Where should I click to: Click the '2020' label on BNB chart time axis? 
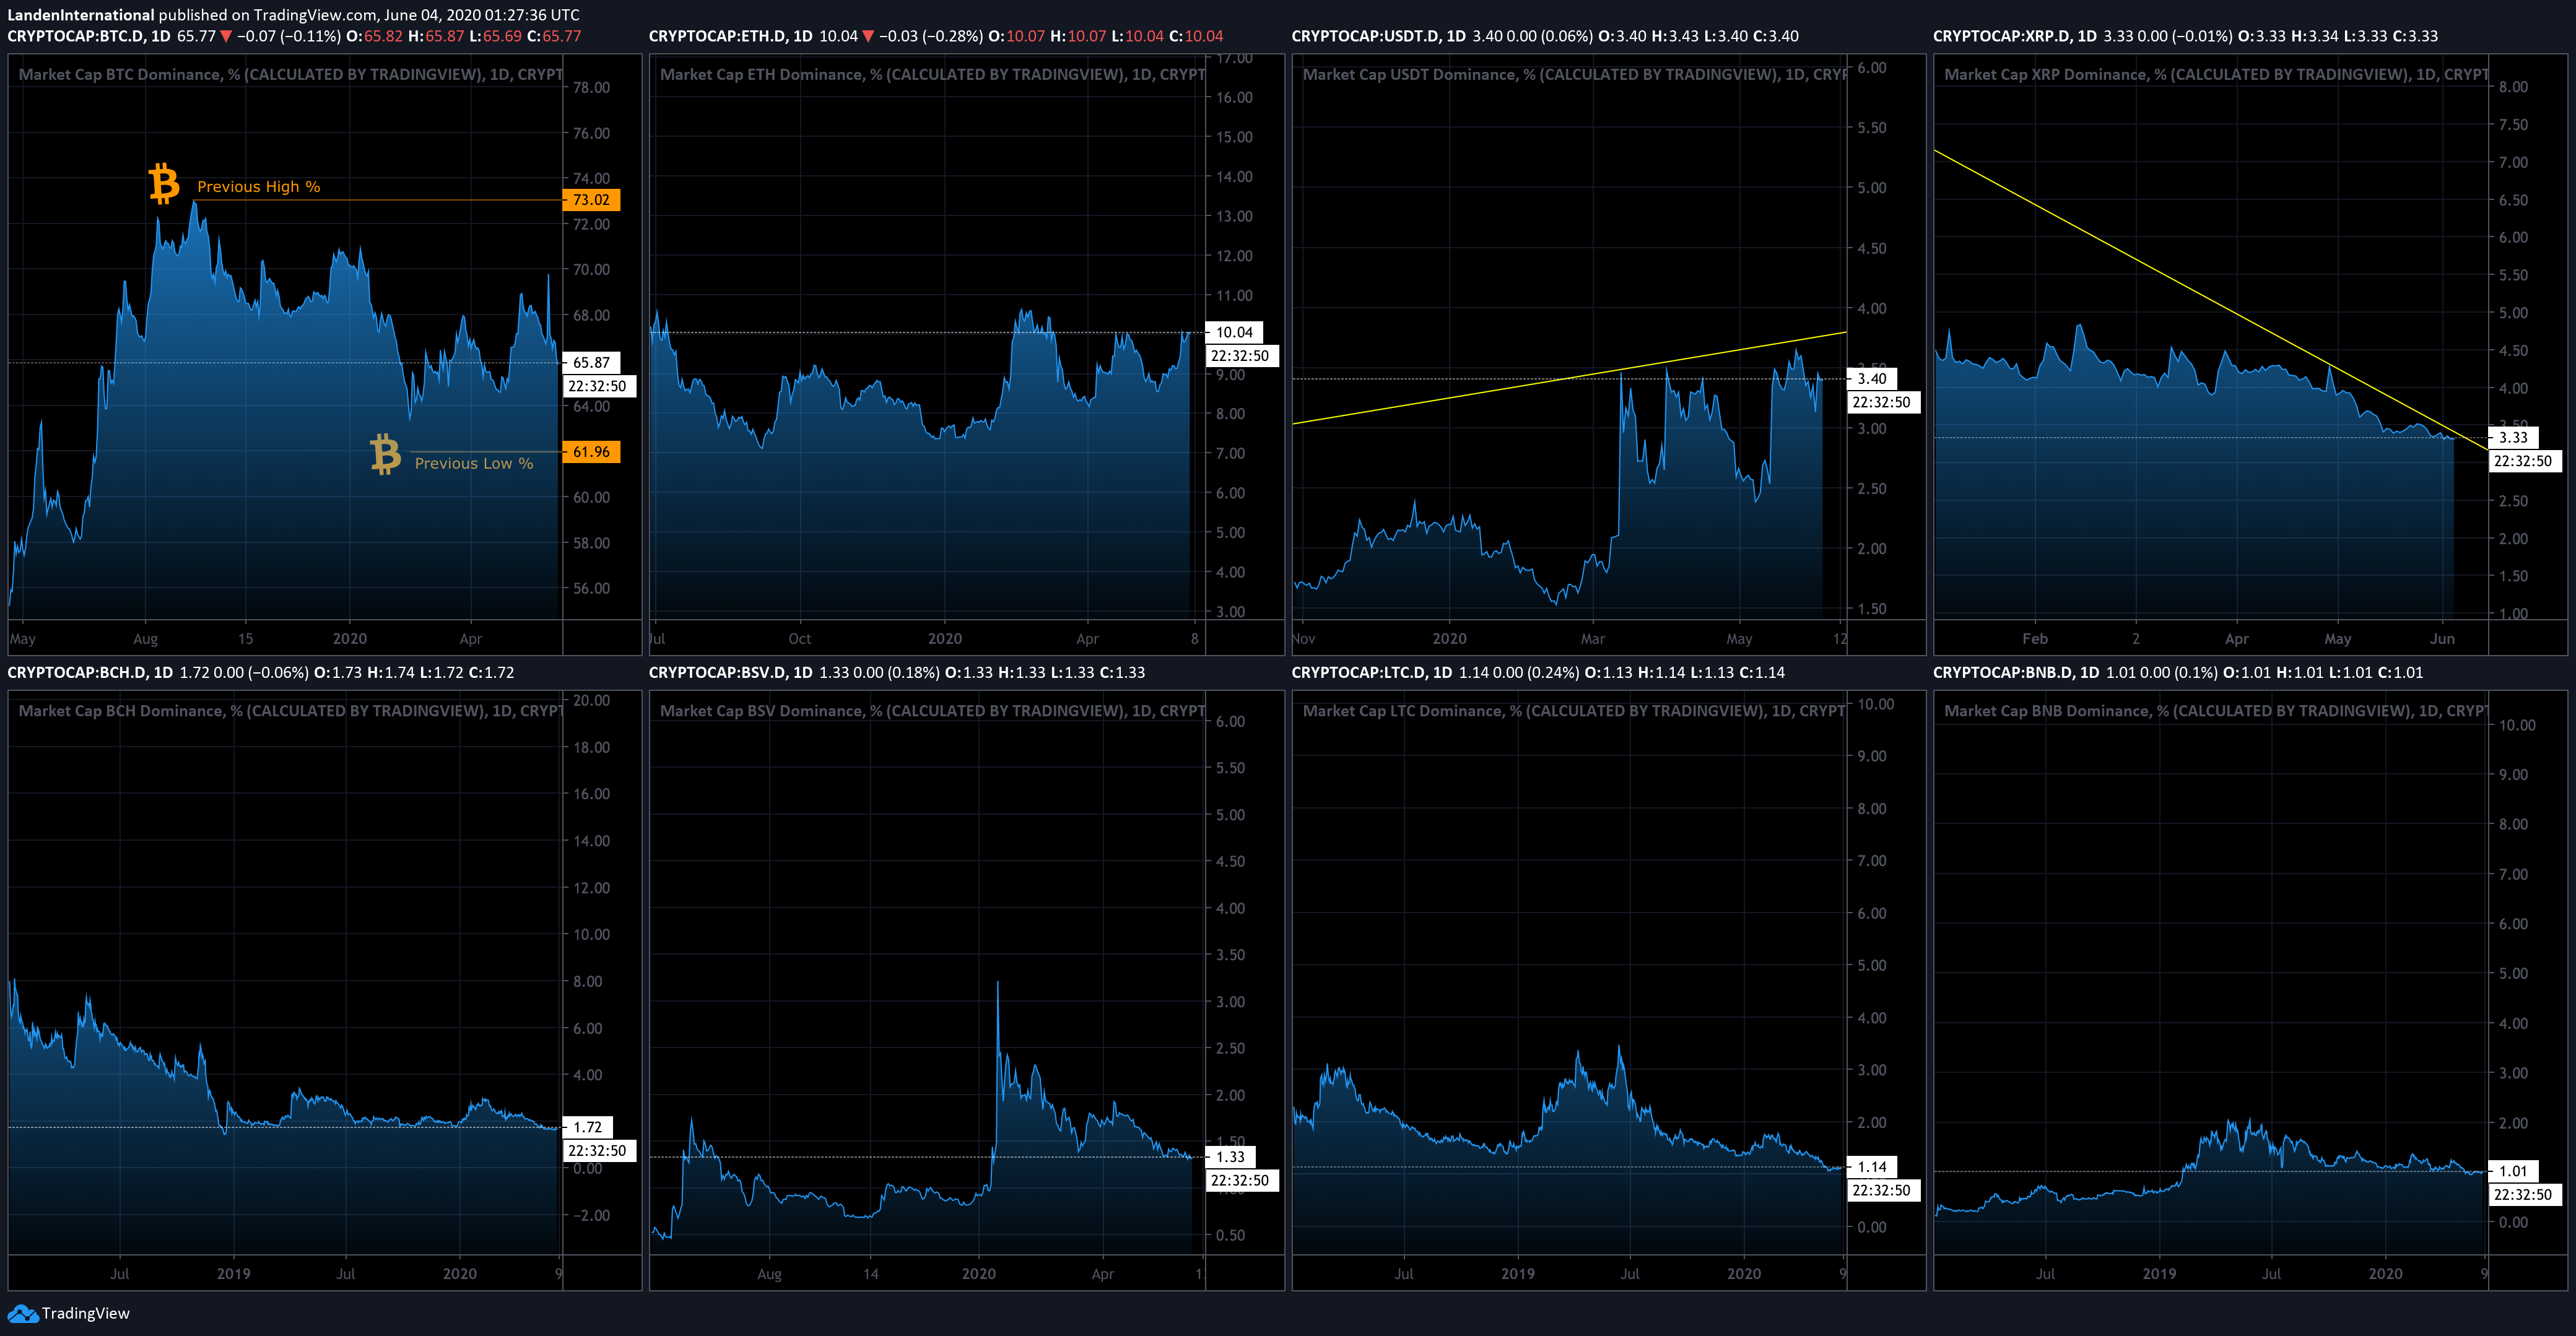2386,1274
